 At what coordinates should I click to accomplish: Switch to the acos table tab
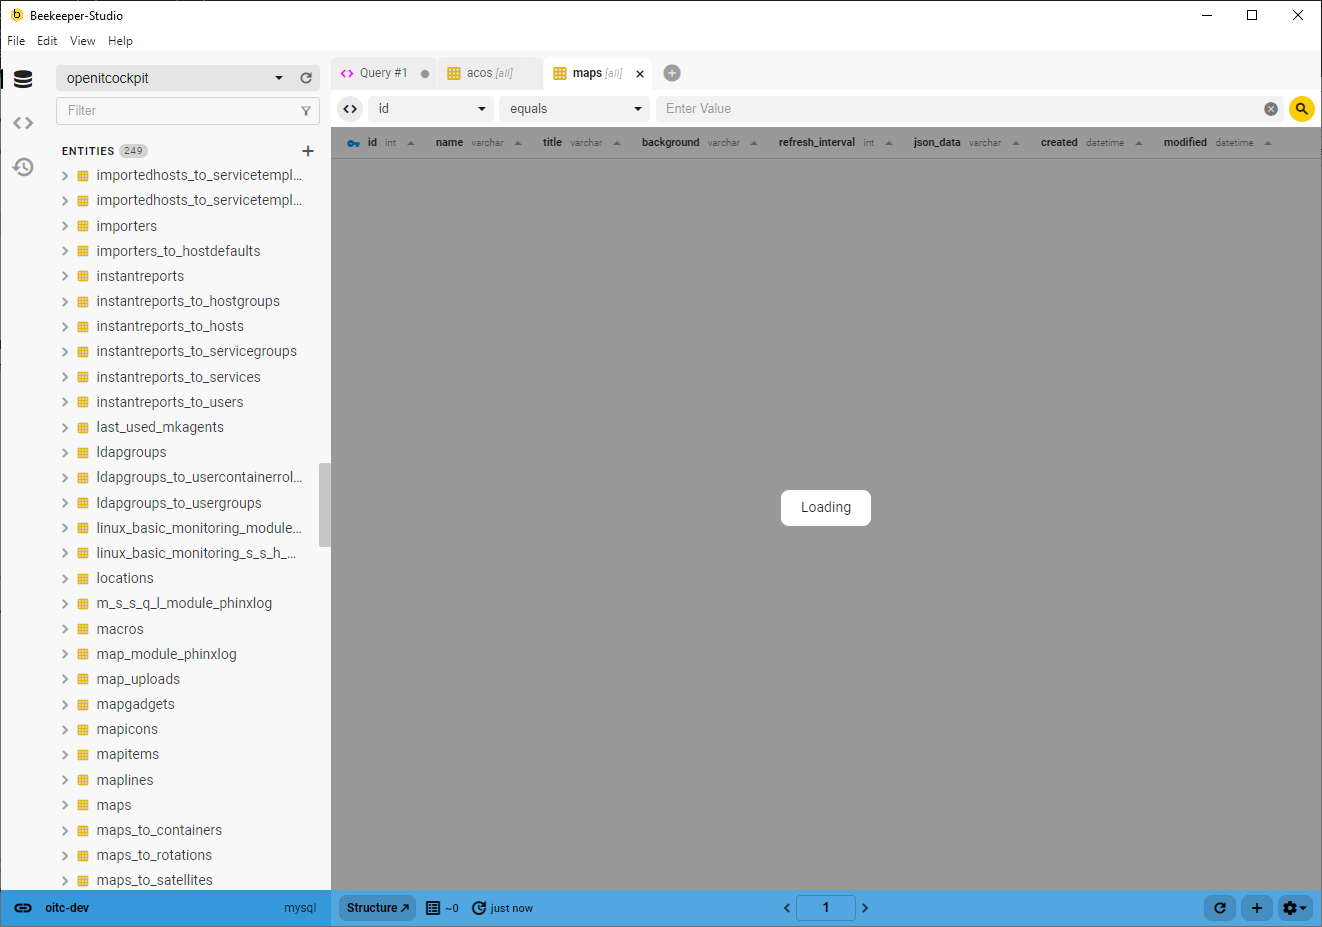tap(489, 72)
